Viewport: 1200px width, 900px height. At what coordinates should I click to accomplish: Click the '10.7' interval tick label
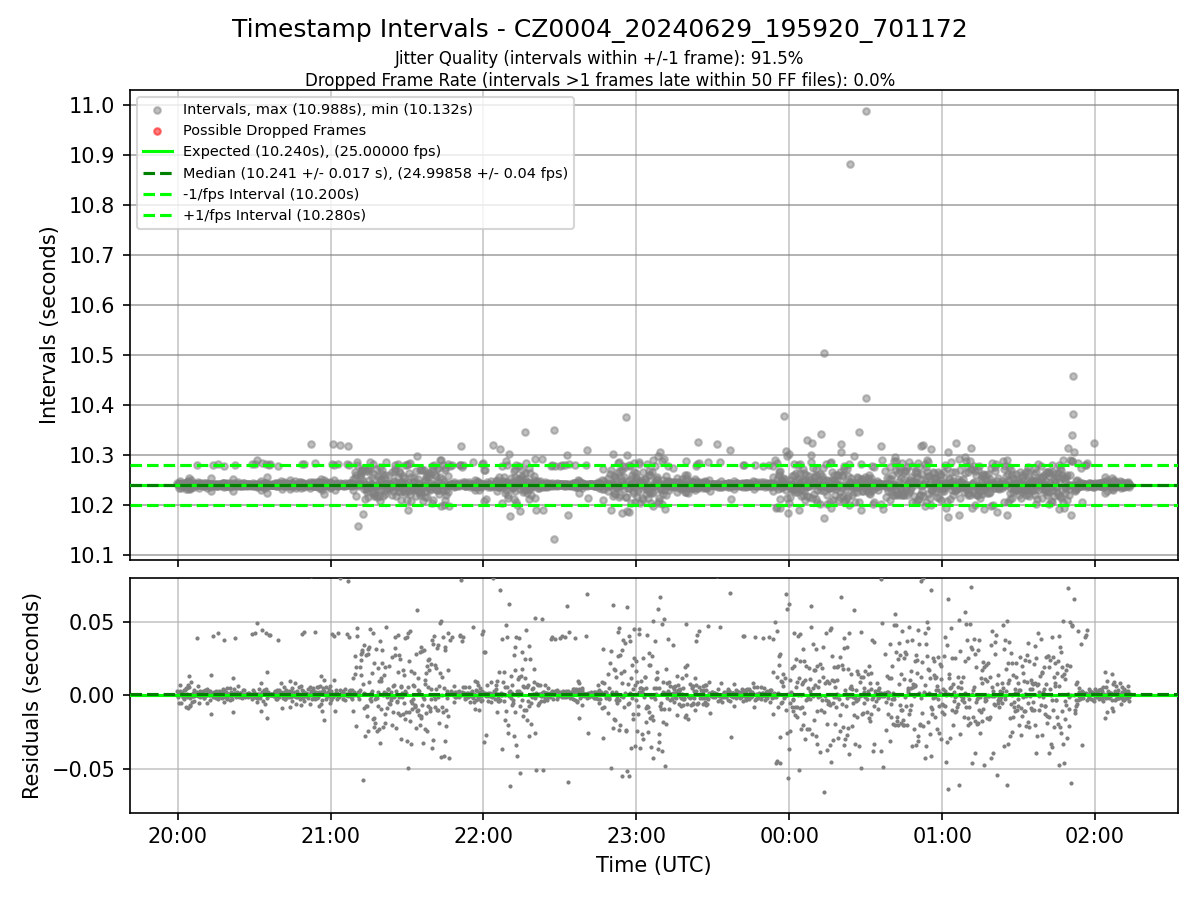(x=94, y=255)
